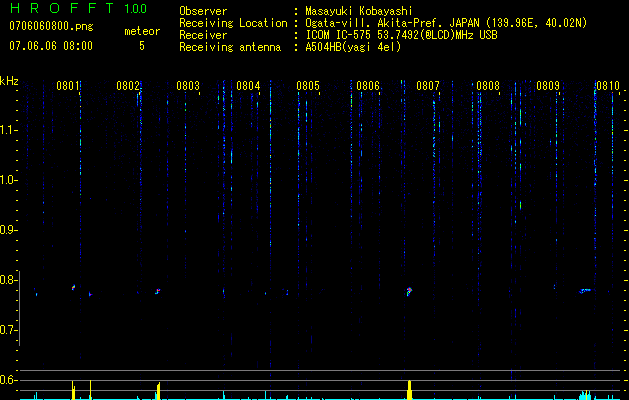Click the 'meteor' count label
The image size is (629, 400).
[x=142, y=31]
